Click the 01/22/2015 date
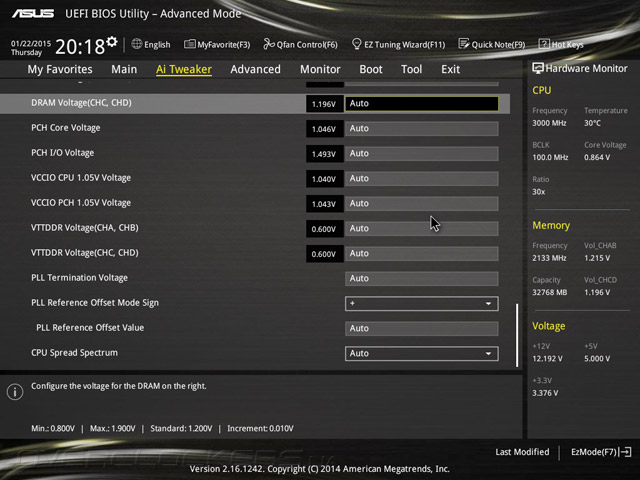The height and width of the screenshot is (480, 640). 31,43
